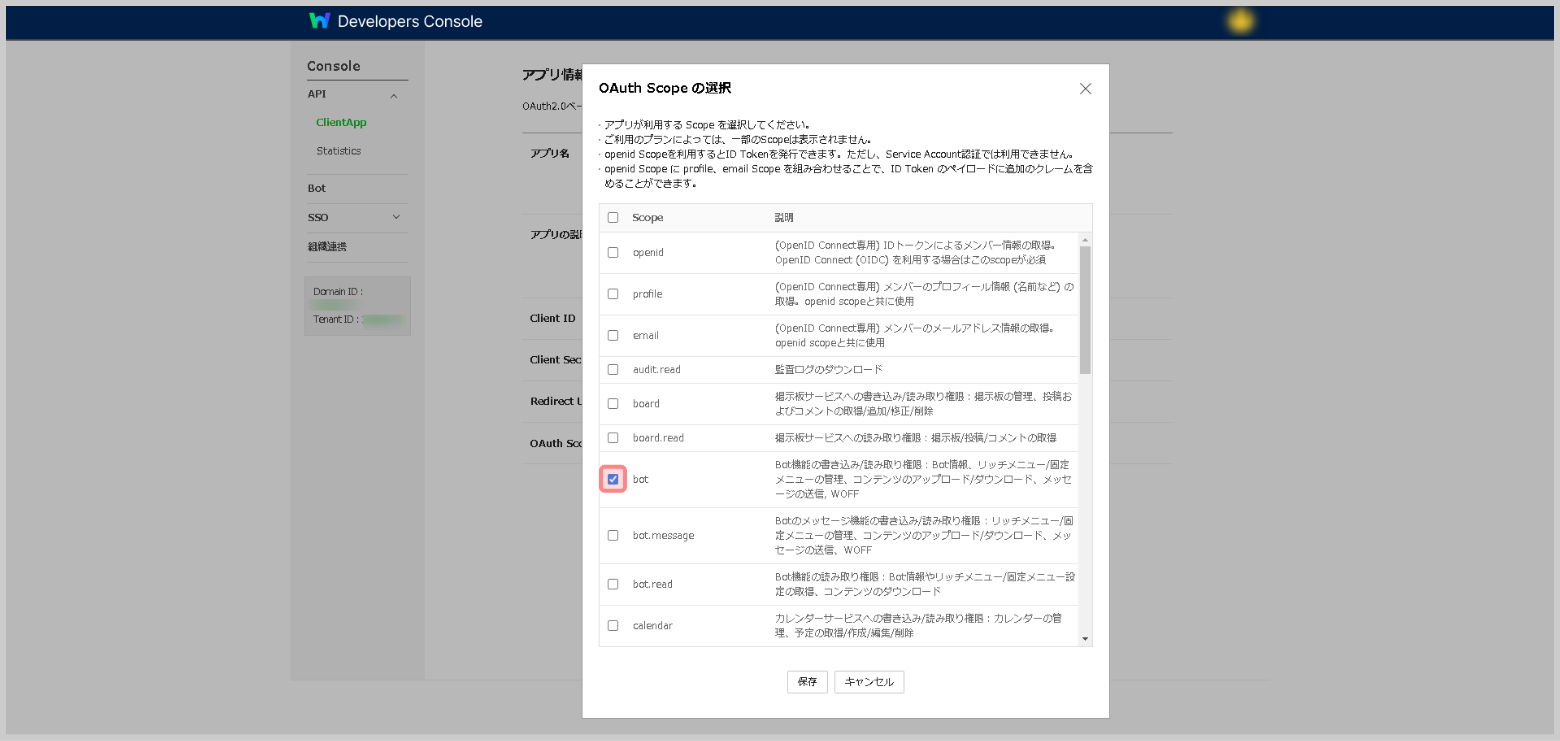Click the 'bot' scope name text
The height and width of the screenshot is (741, 1560).
coord(641,479)
